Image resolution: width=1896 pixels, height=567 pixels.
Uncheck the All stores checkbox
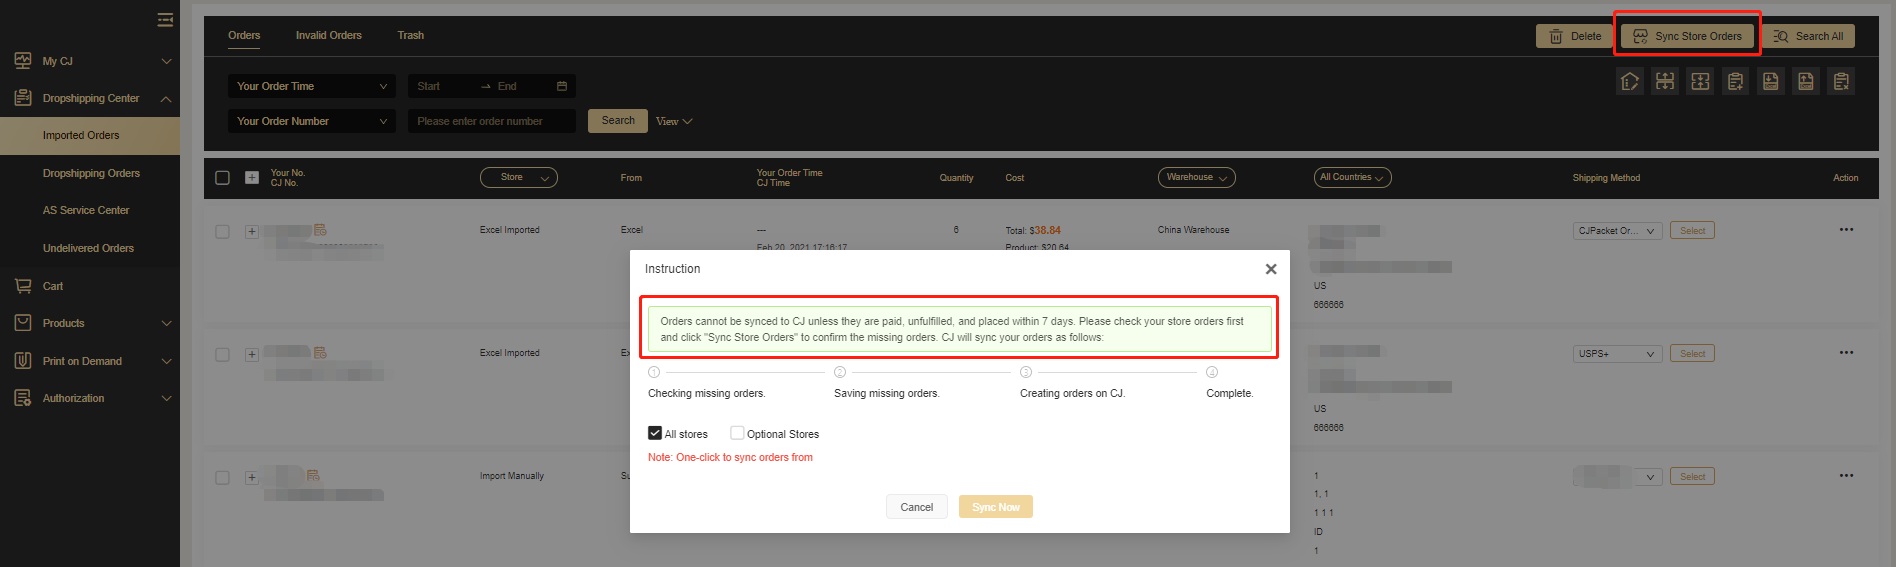tap(655, 433)
